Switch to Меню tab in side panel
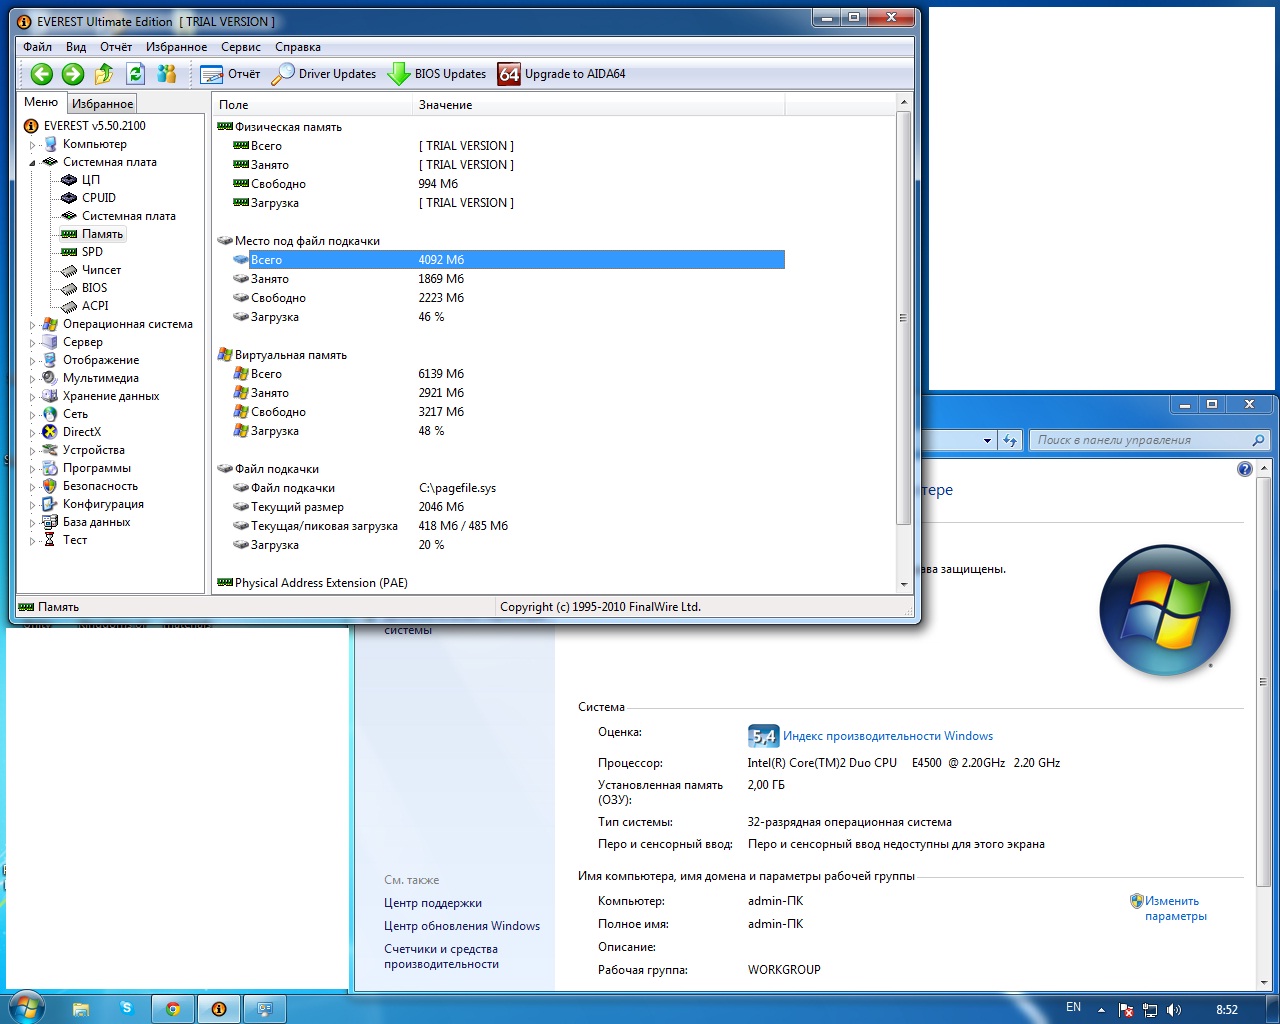Image resolution: width=1280 pixels, height=1024 pixels. [41, 102]
